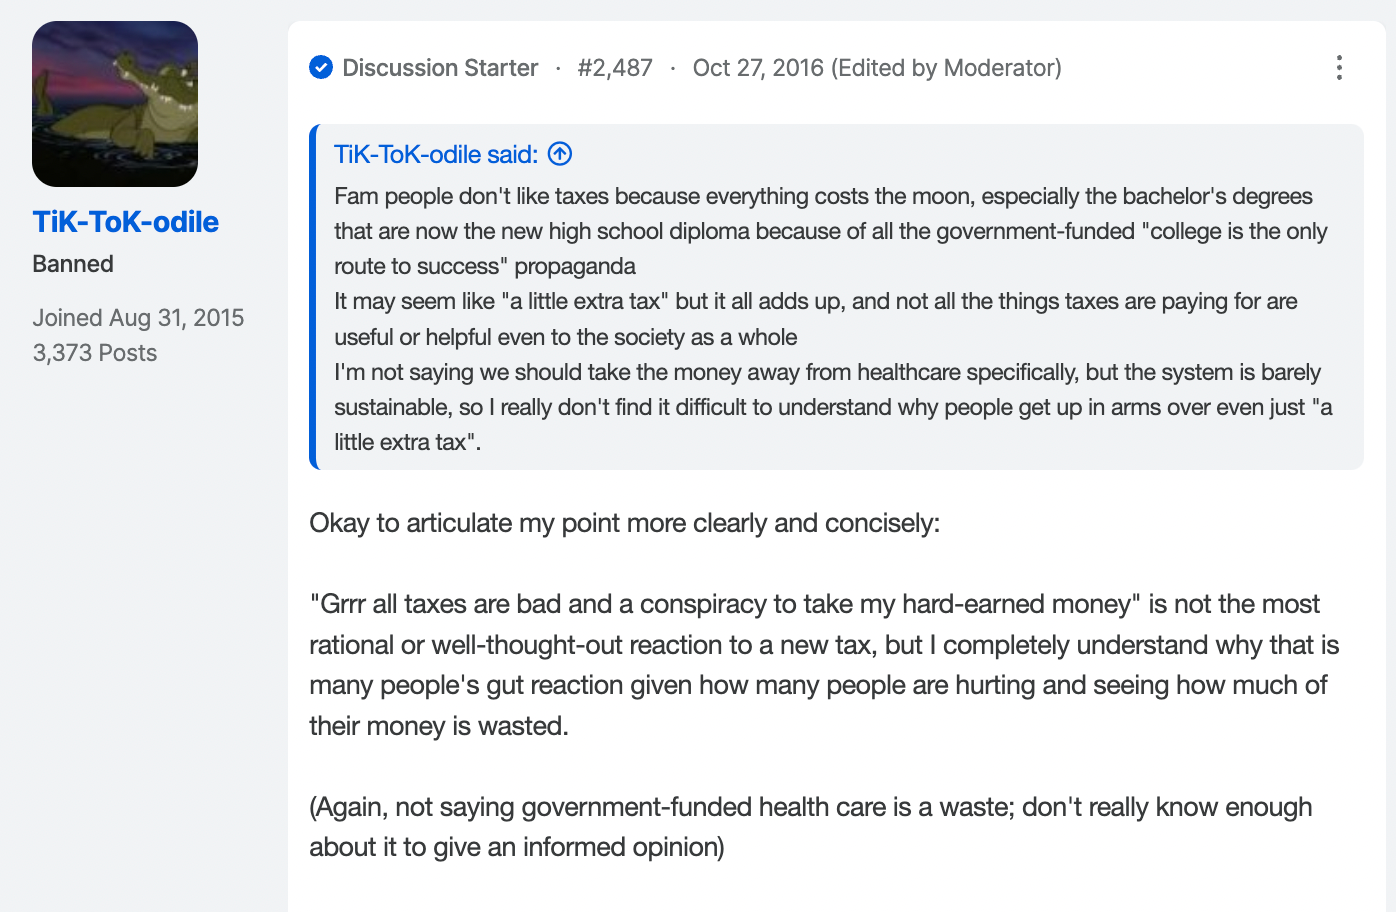
Task: Click the Oct 27, 2016 post date
Action: pos(758,68)
